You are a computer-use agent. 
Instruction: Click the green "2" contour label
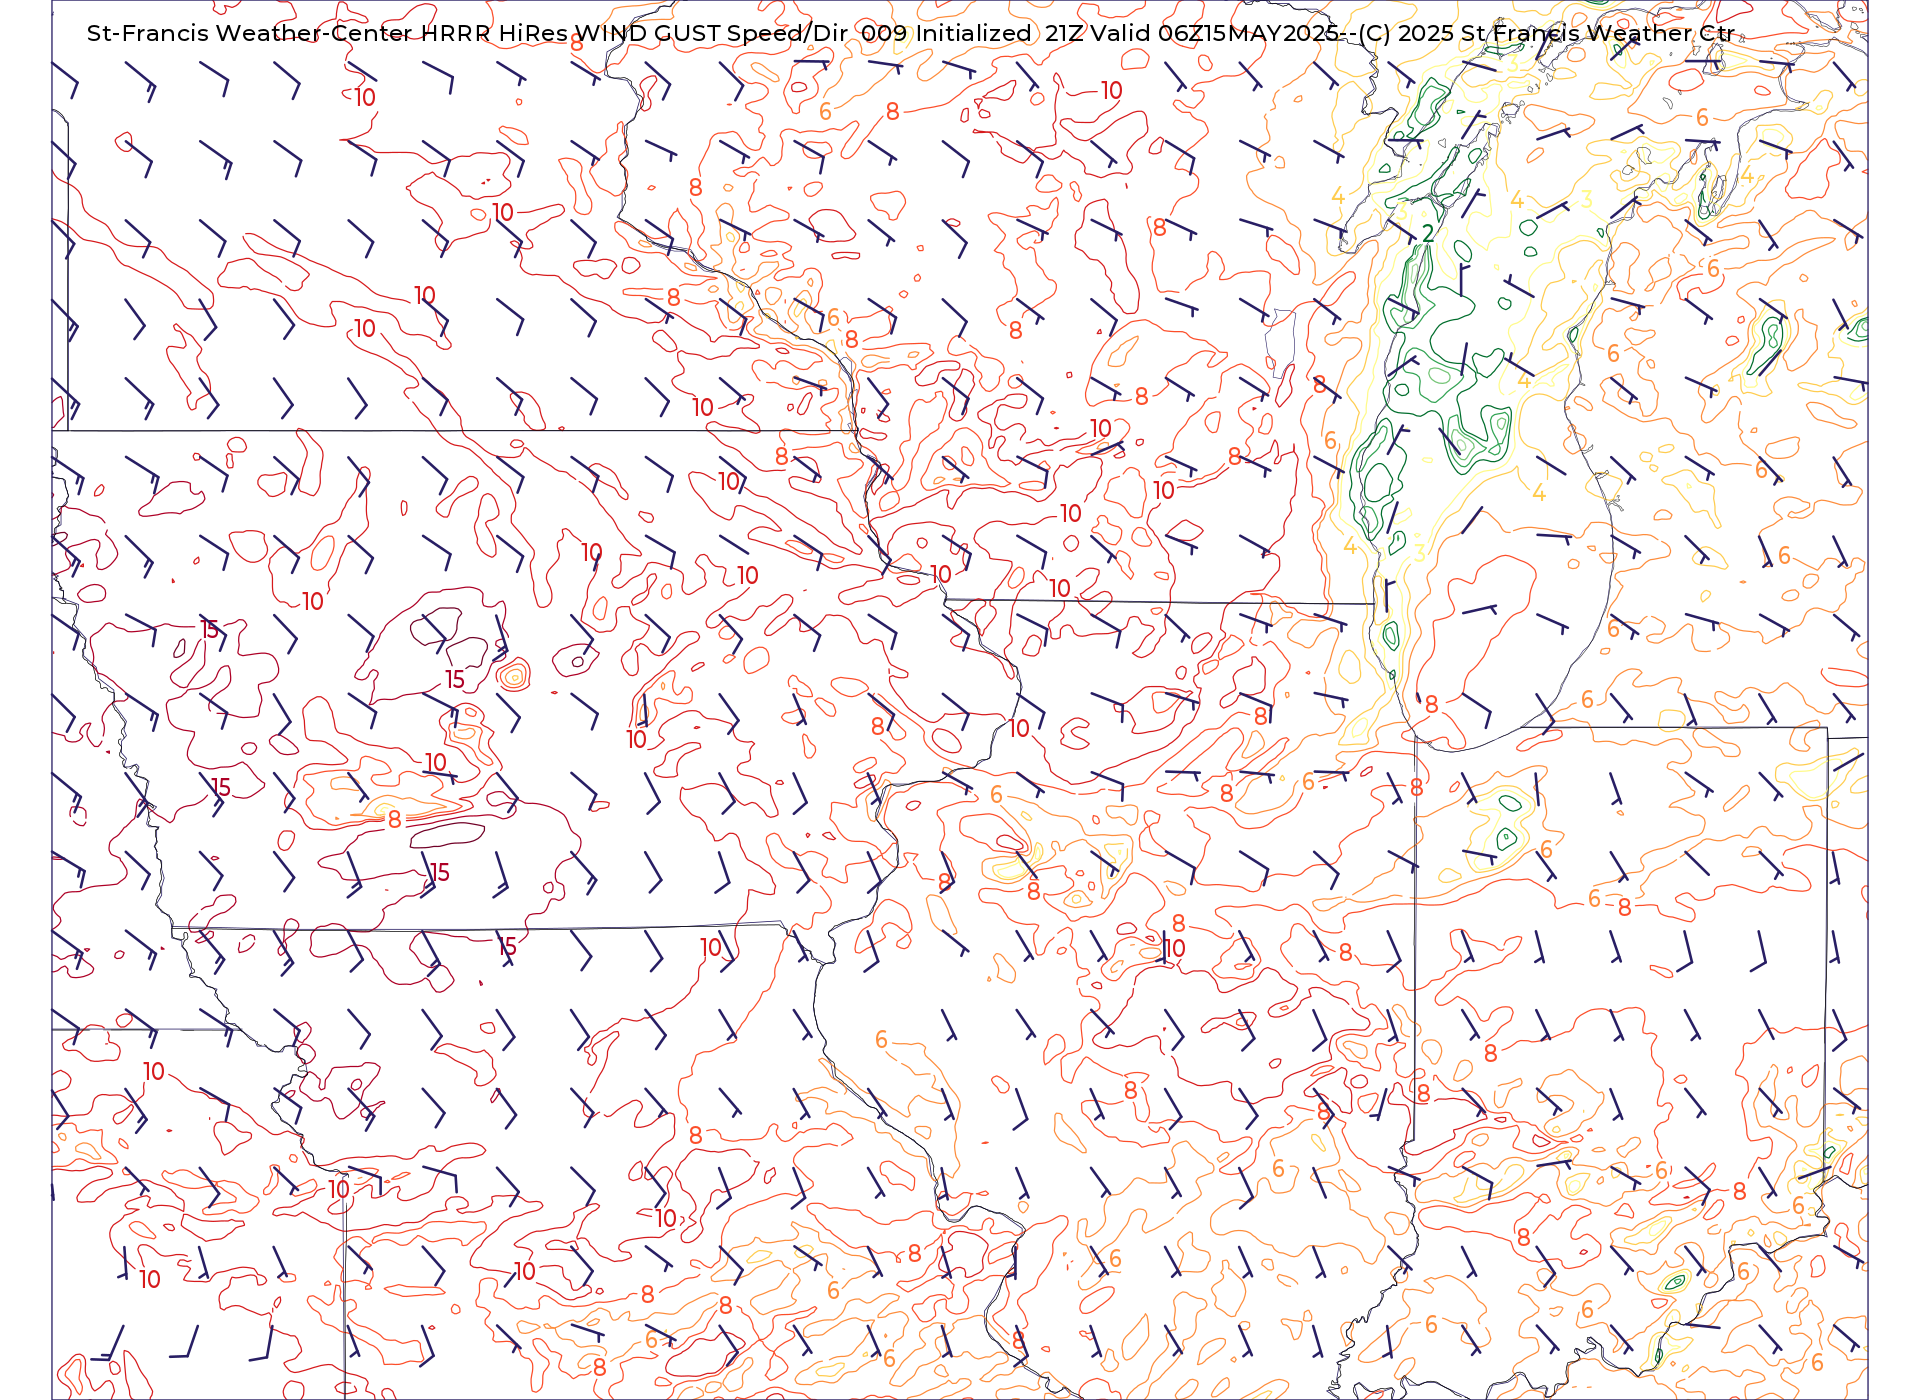point(1428,233)
